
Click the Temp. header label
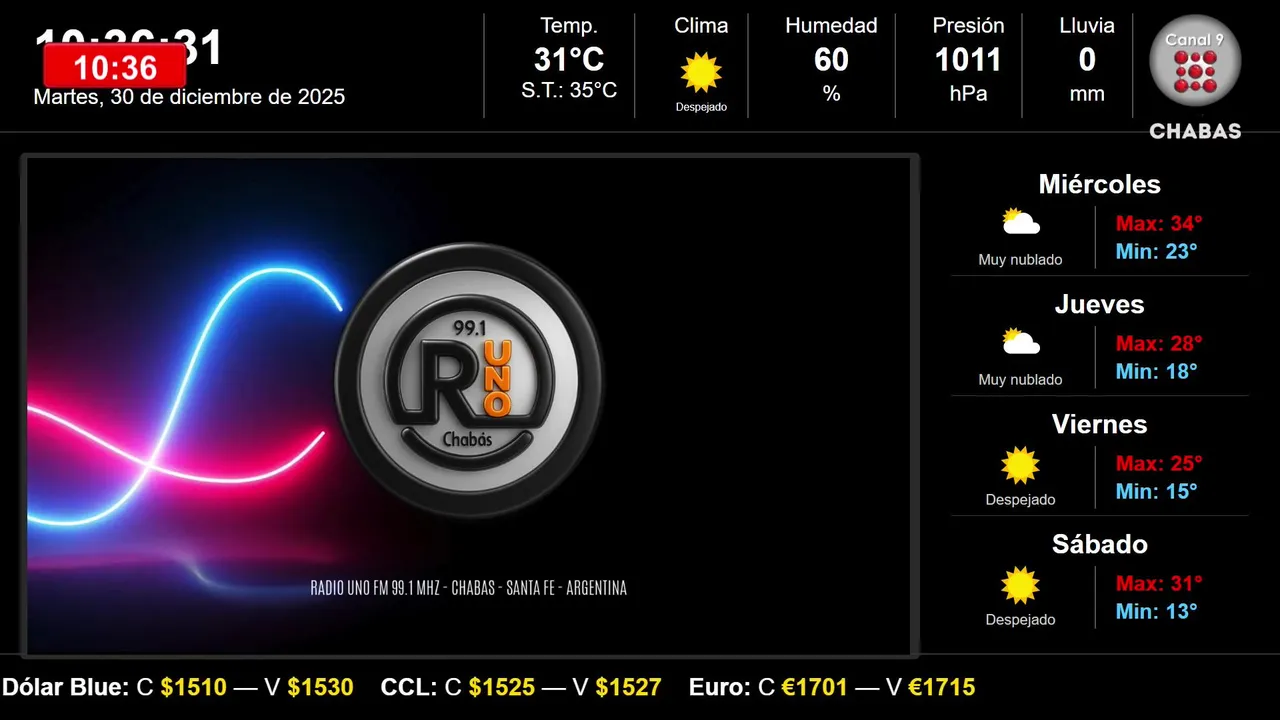pos(569,26)
